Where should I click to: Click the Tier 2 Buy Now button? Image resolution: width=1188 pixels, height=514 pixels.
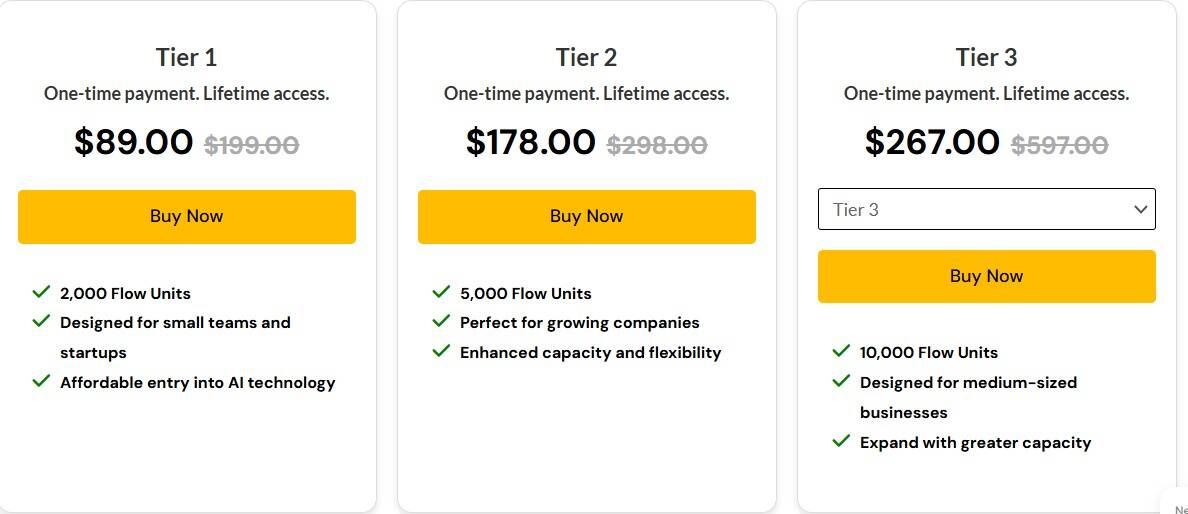[x=587, y=216]
